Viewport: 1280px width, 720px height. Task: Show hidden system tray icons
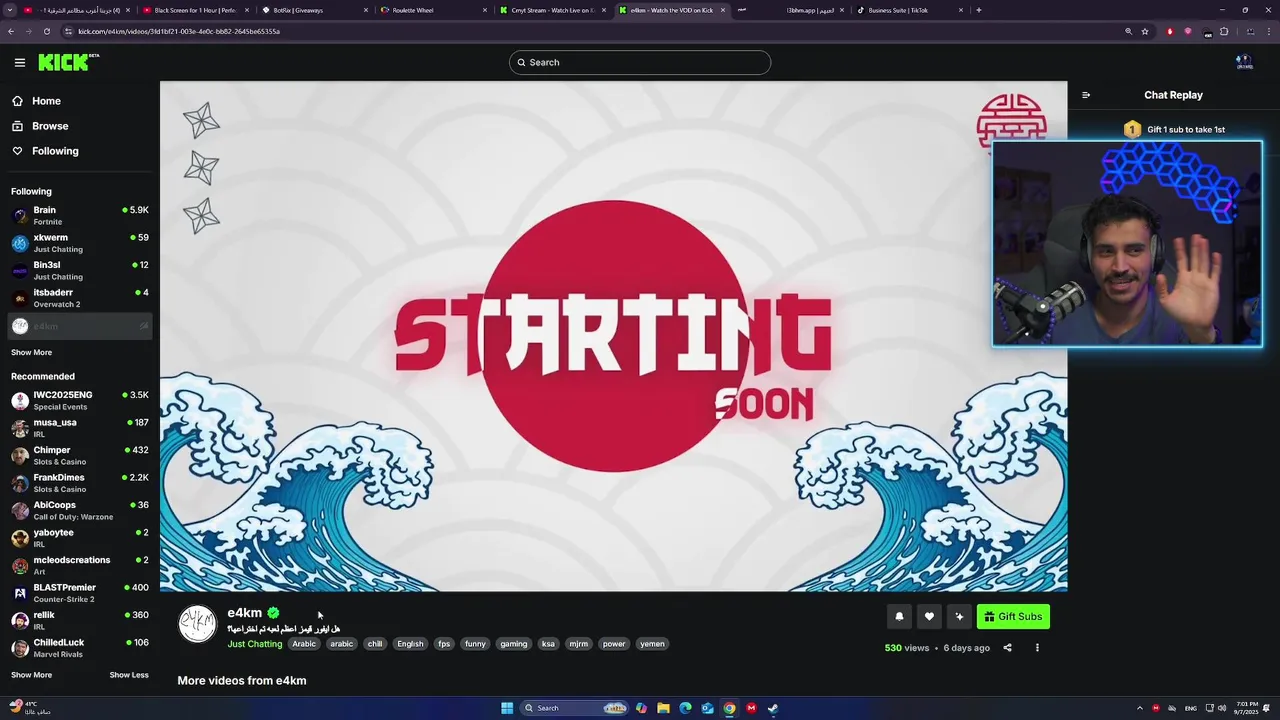click(1139, 708)
